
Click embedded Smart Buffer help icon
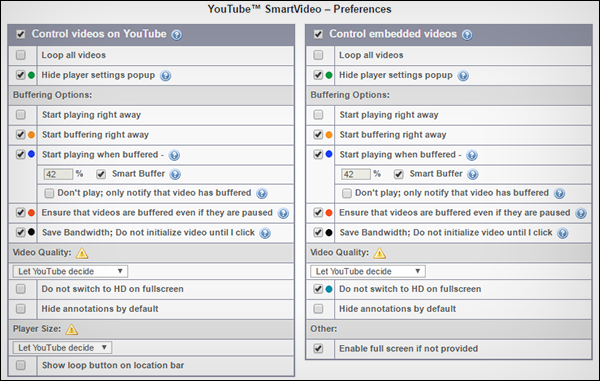(473, 174)
